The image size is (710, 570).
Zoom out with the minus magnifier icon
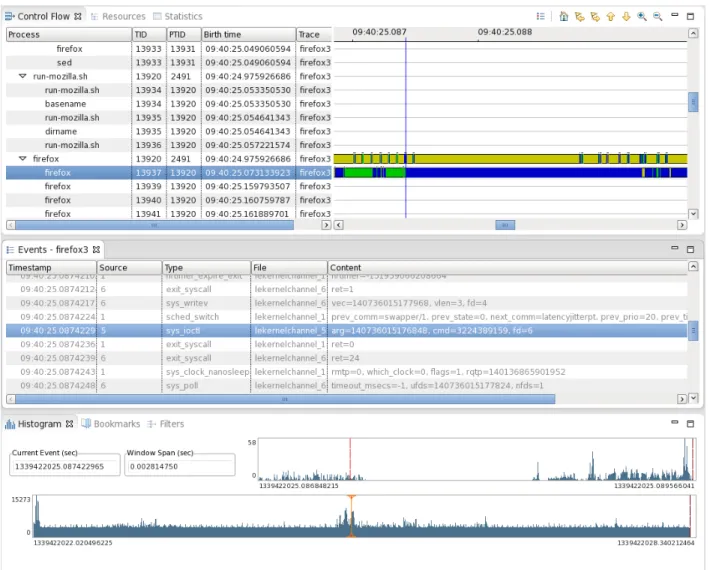coord(657,17)
